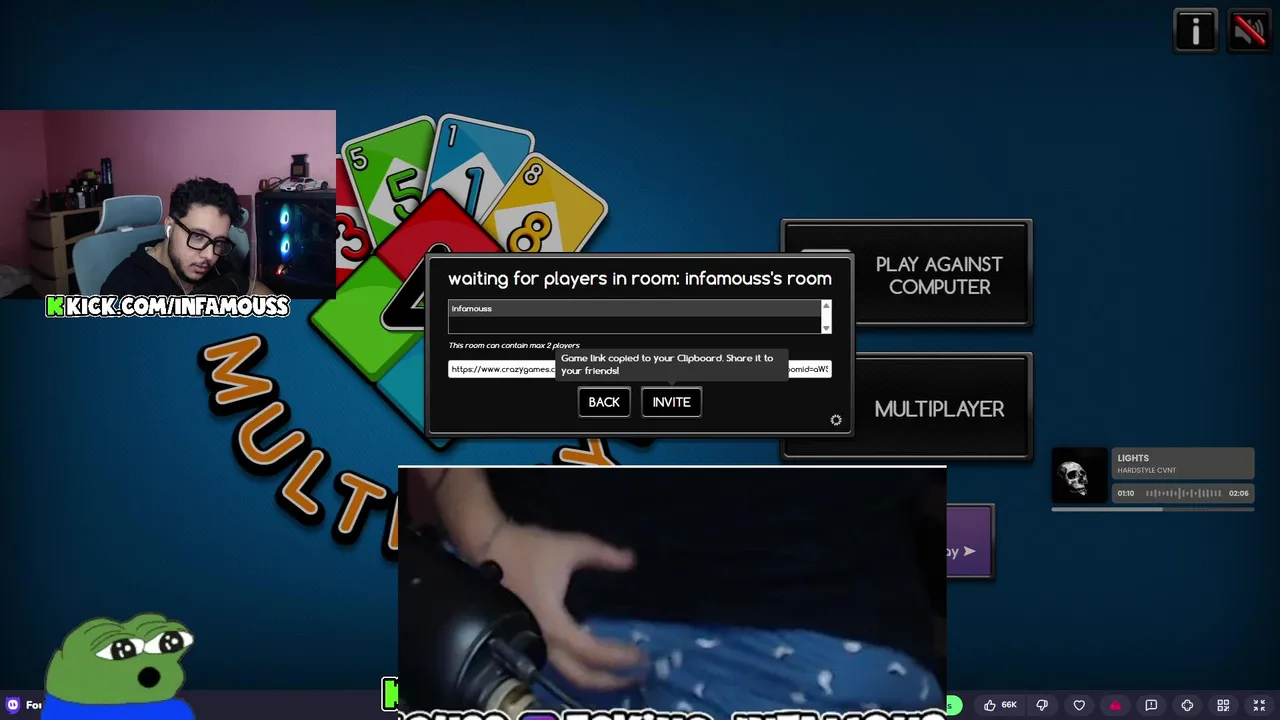Choose the MULTIPLAYER mode button
This screenshot has height=720, width=1280.
[x=939, y=409]
